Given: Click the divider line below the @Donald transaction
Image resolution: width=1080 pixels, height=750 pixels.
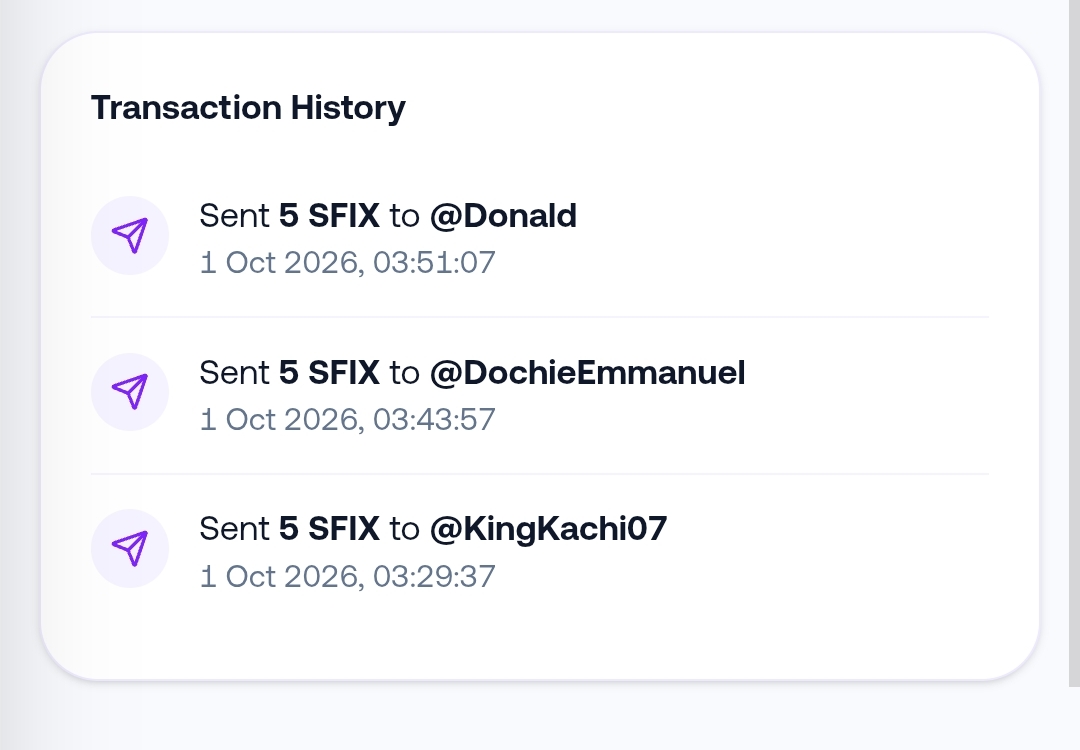Looking at the screenshot, I should point(540,317).
